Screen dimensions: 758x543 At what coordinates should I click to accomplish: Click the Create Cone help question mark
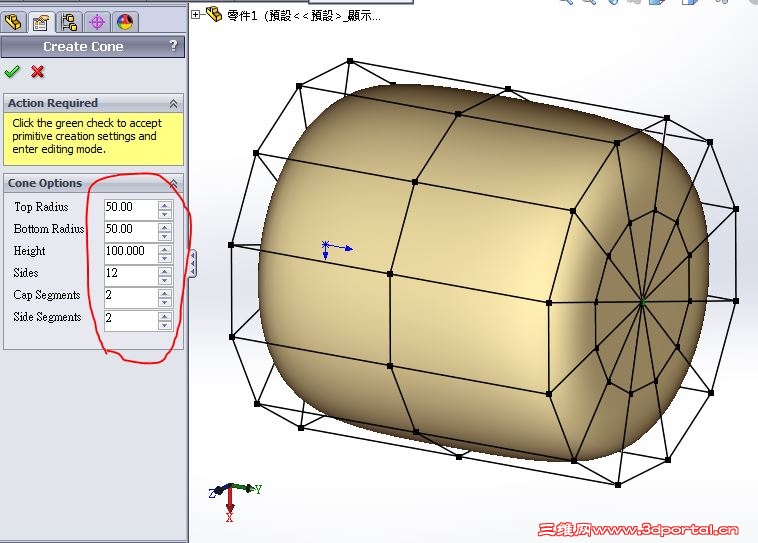click(x=174, y=46)
